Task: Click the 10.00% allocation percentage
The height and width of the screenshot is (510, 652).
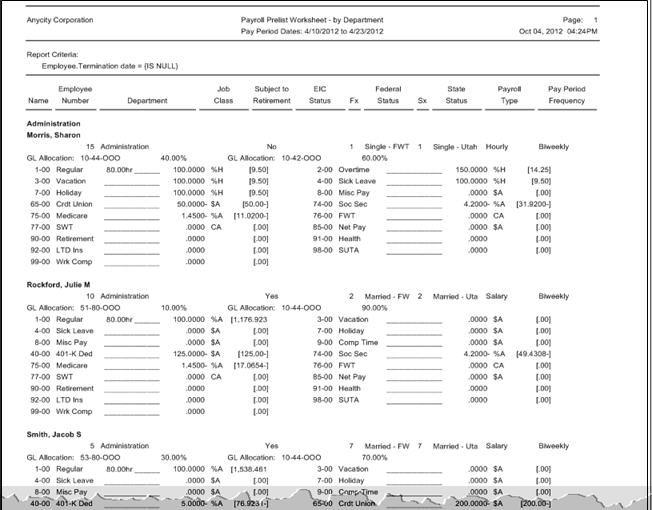Action: pyautogui.click(x=174, y=308)
